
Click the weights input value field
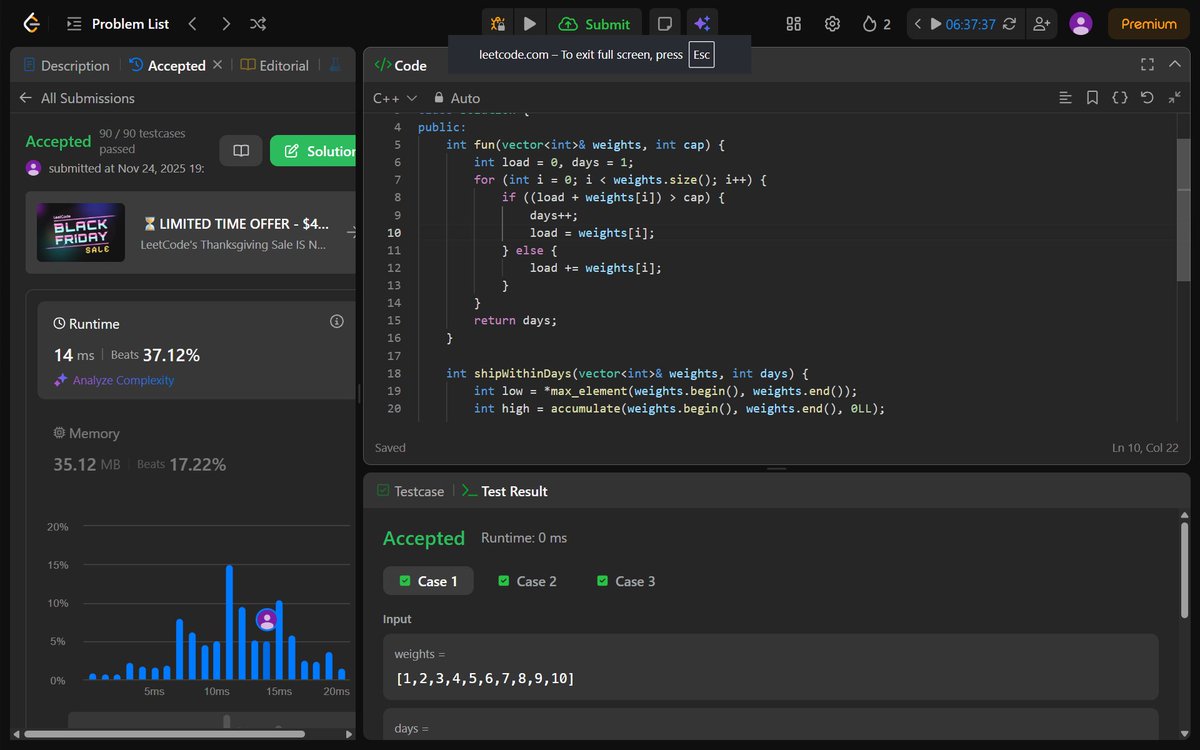771,667
